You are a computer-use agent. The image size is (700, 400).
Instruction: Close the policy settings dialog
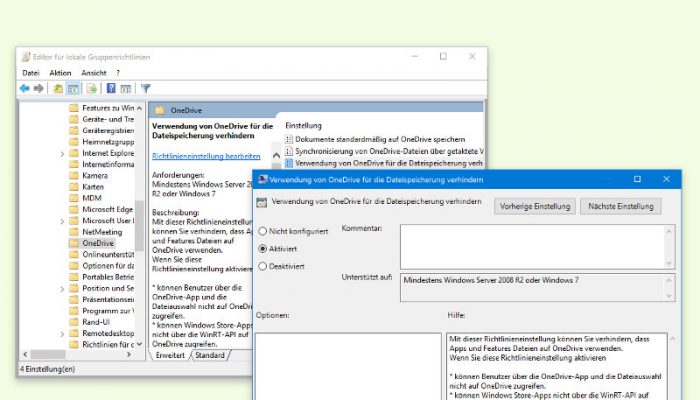point(666,179)
